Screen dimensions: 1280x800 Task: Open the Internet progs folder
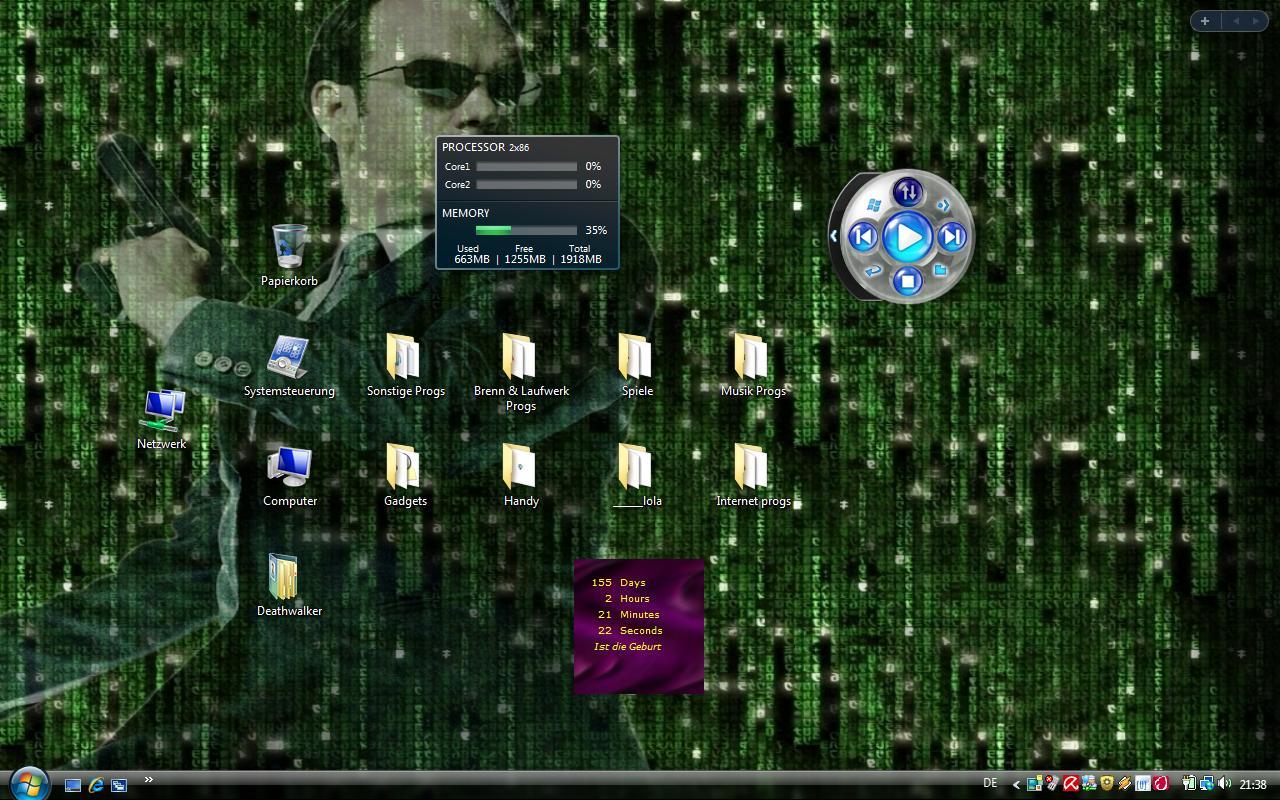(753, 476)
